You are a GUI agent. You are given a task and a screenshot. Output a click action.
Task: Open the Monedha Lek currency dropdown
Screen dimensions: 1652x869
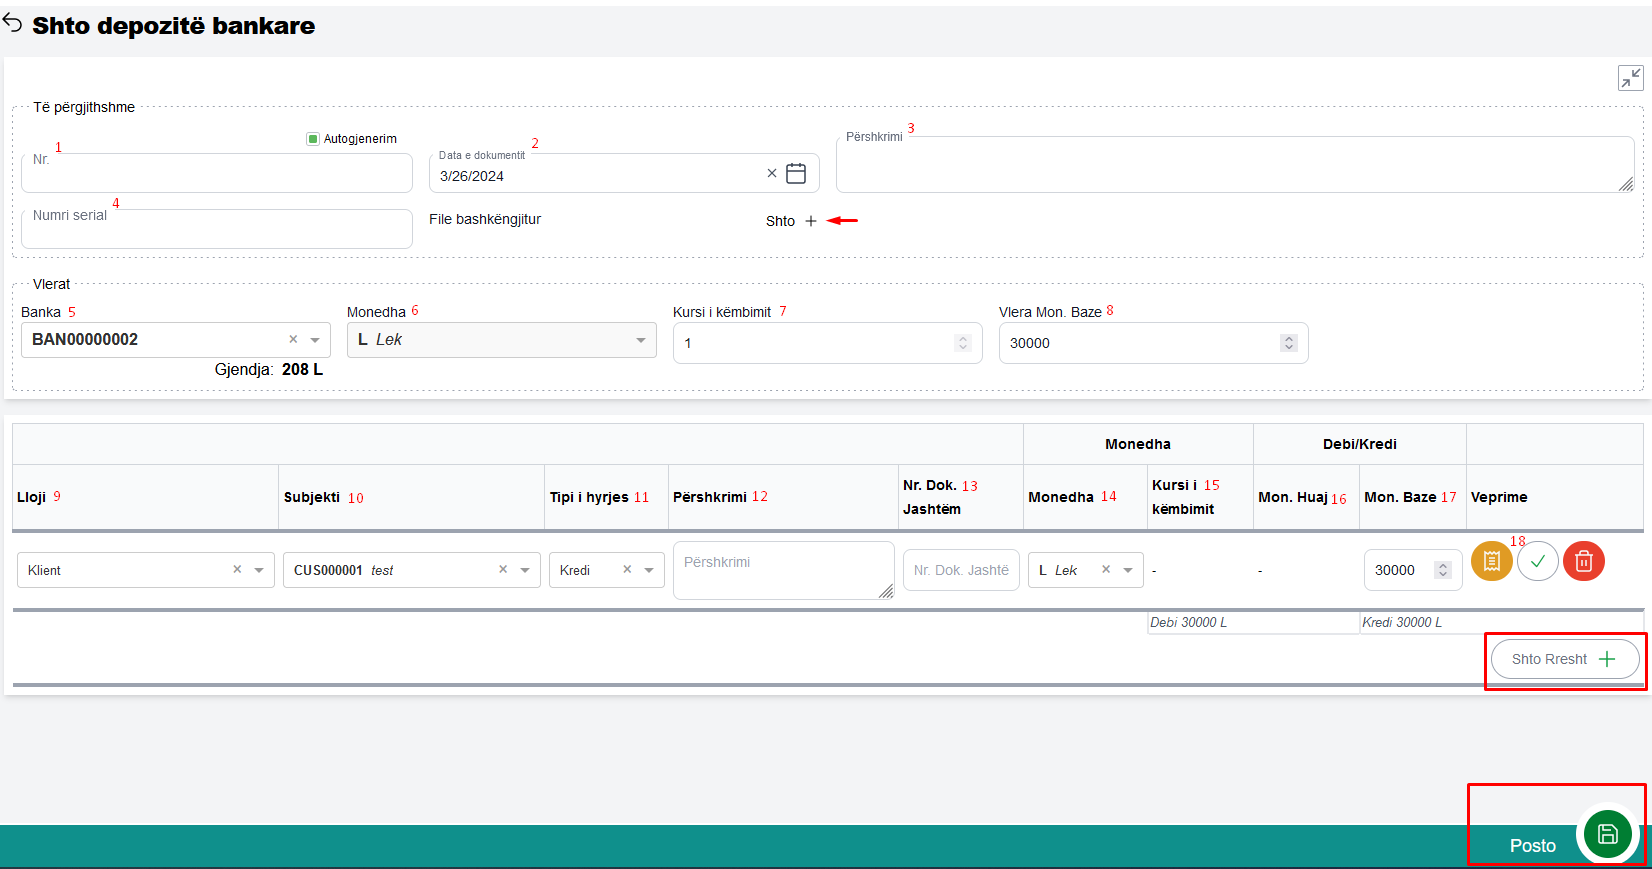coord(640,340)
